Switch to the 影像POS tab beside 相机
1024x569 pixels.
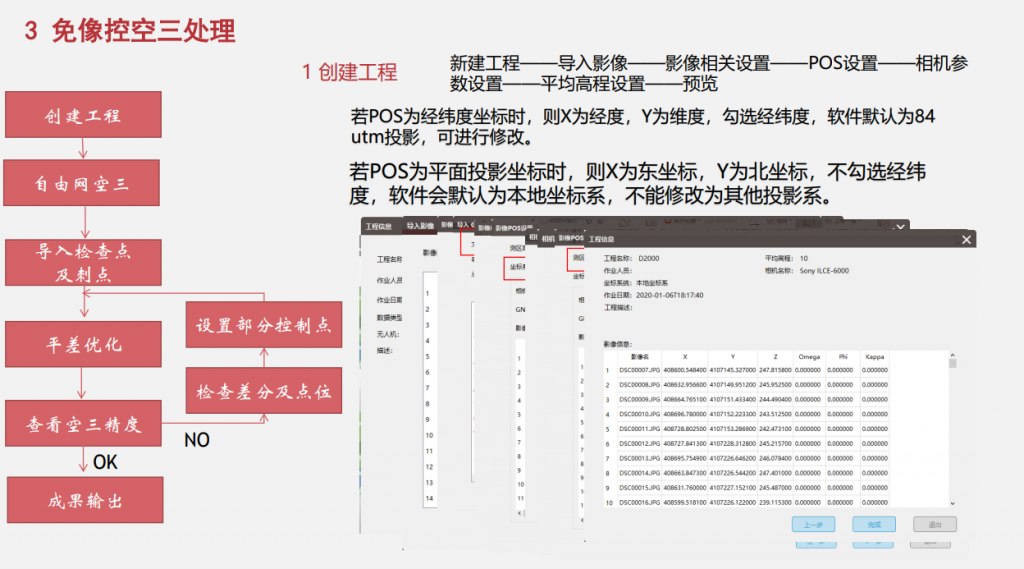571,238
